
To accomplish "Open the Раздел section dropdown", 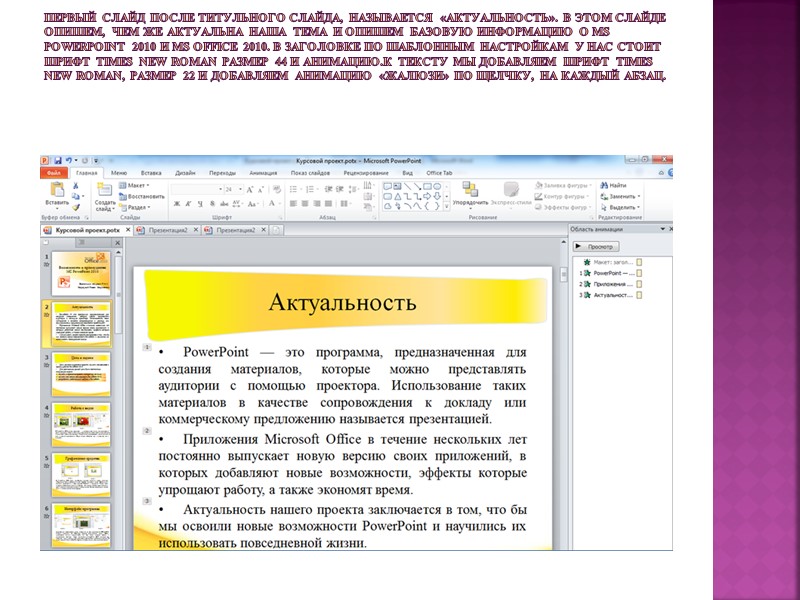I will click(135, 207).
